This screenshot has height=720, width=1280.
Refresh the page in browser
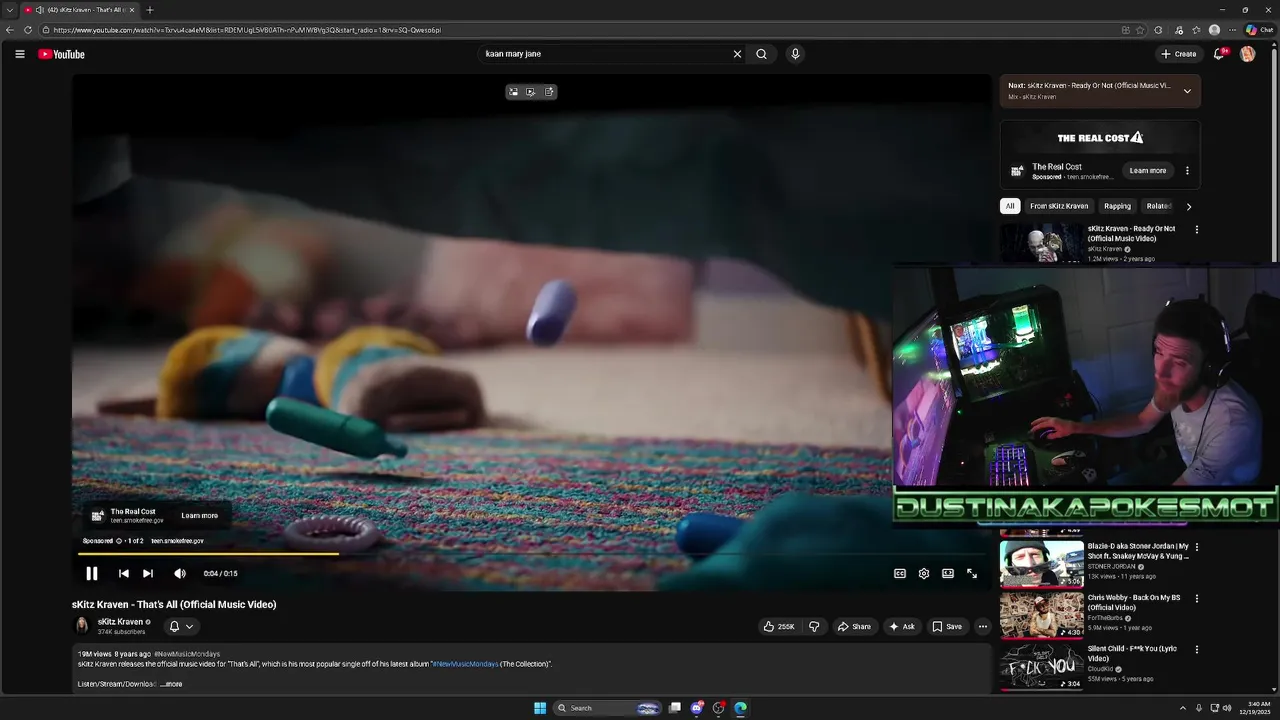[x=27, y=30]
